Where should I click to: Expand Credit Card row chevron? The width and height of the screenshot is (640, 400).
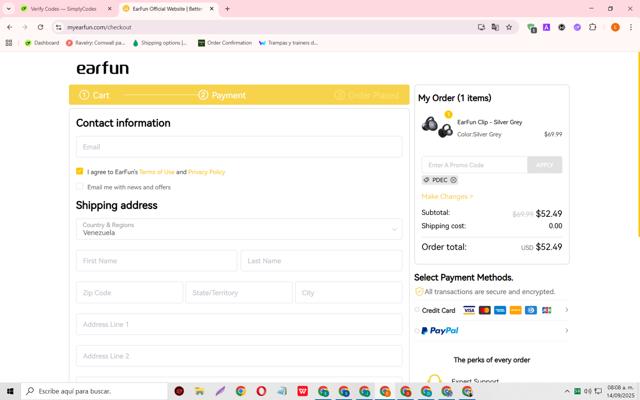pyautogui.click(x=567, y=310)
